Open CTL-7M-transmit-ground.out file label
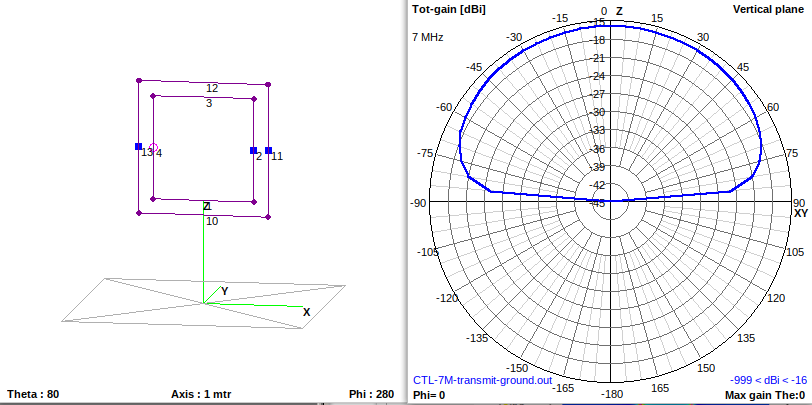 point(482,380)
